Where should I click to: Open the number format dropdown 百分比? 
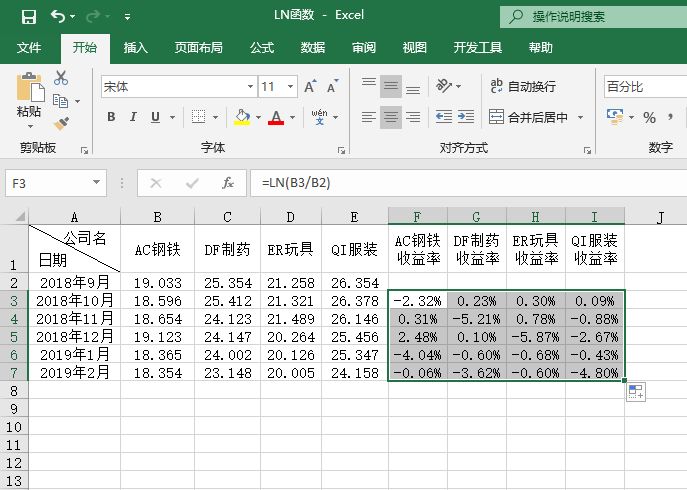tap(643, 87)
